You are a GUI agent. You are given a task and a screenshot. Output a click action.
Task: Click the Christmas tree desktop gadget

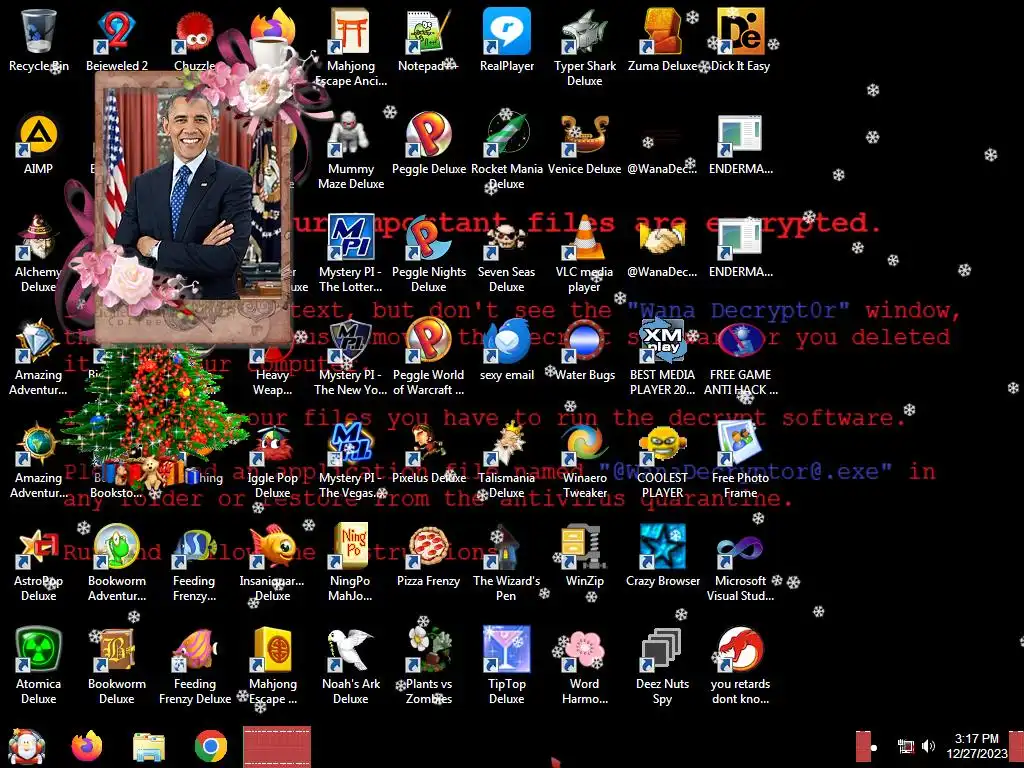[153, 418]
